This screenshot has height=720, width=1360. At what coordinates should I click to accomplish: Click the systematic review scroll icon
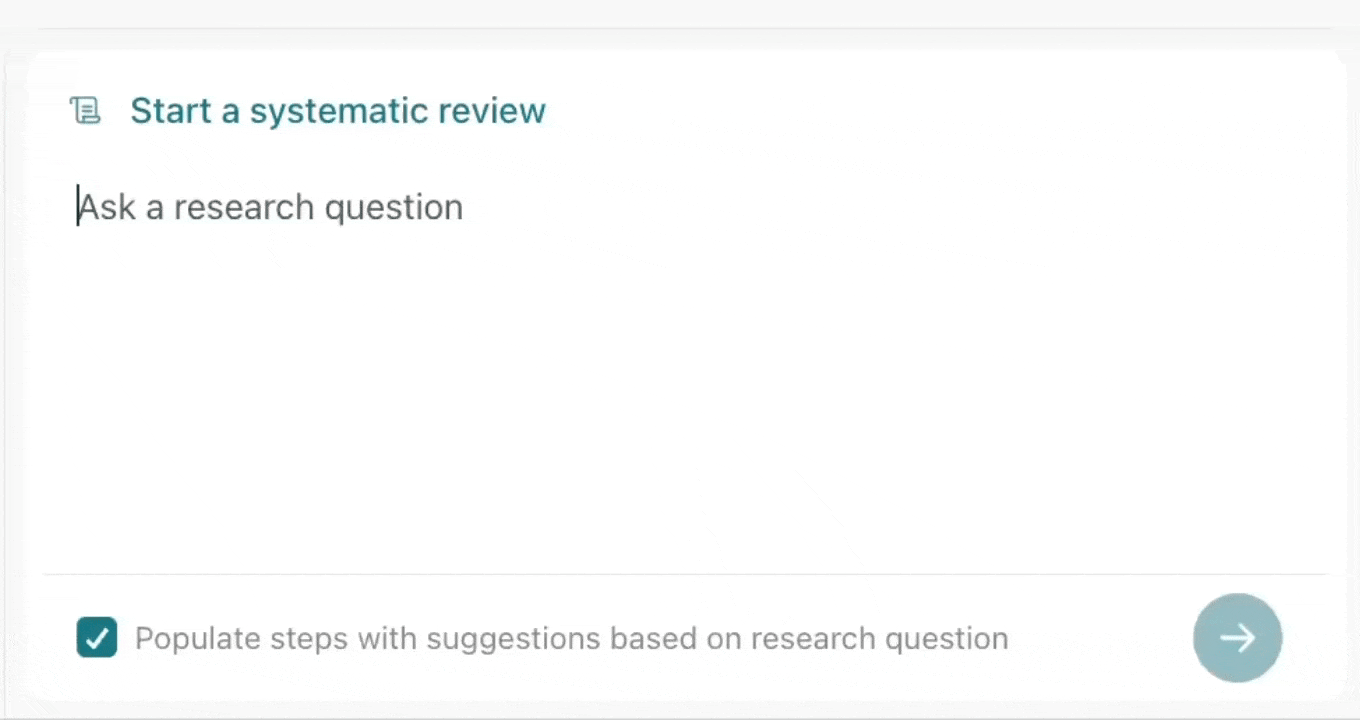point(85,110)
